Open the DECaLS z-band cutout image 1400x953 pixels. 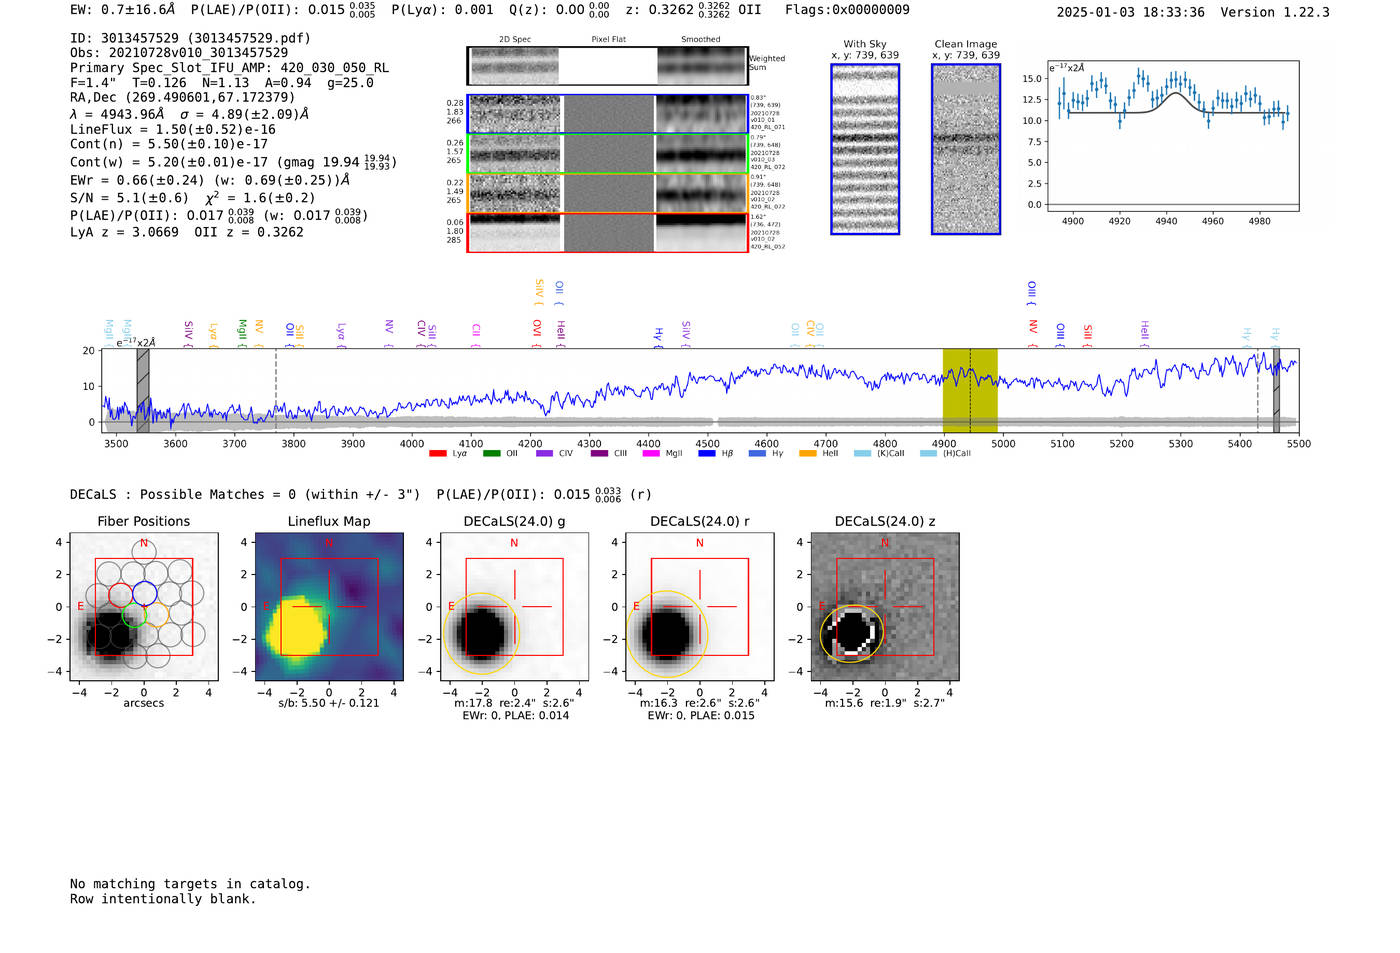point(885,606)
